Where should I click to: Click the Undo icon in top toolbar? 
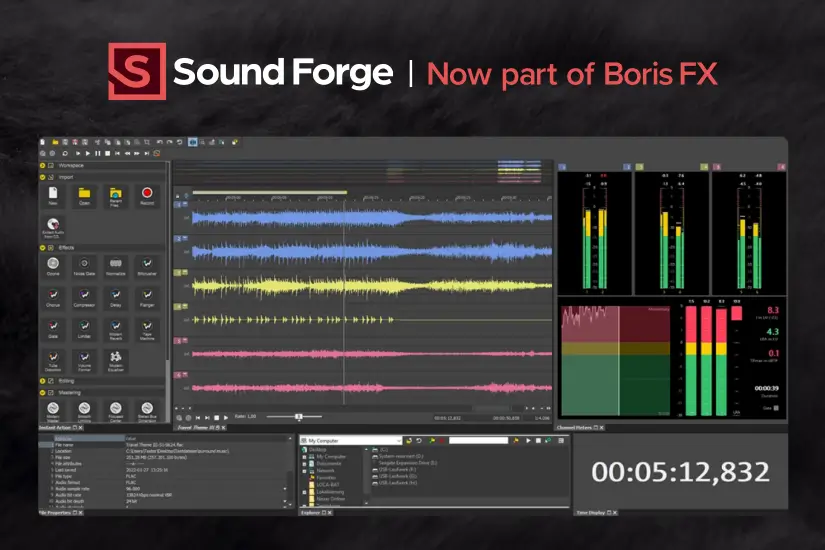tap(159, 142)
